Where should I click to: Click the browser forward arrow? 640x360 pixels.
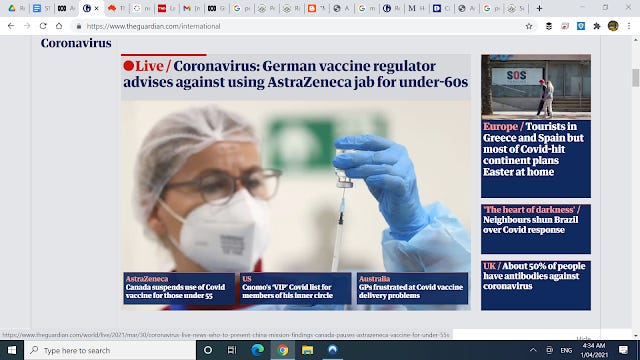pyautogui.click(x=27, y=26)
